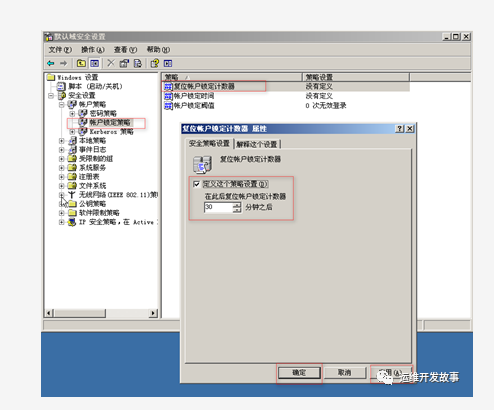This screenshot has width=494, height=410.
Task: Select the 帐户锁定时间 policy row icon
Action: 168,96
